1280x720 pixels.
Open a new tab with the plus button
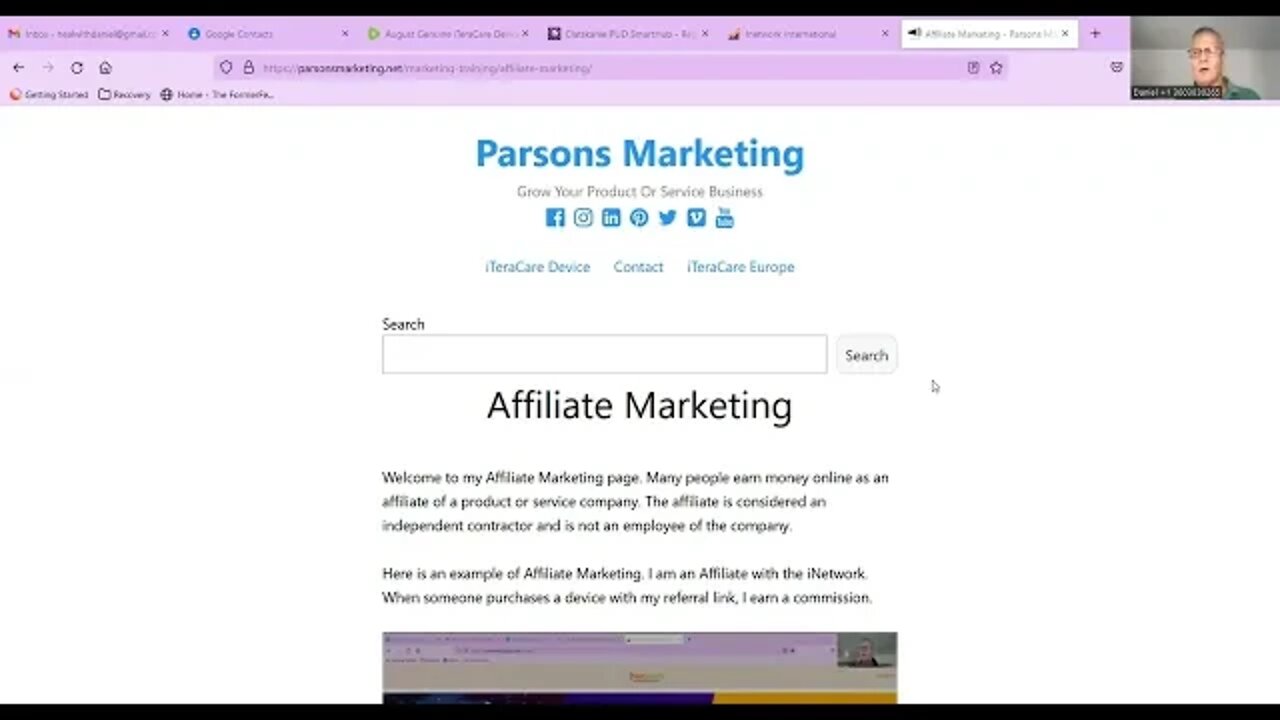pos(1095,34)
